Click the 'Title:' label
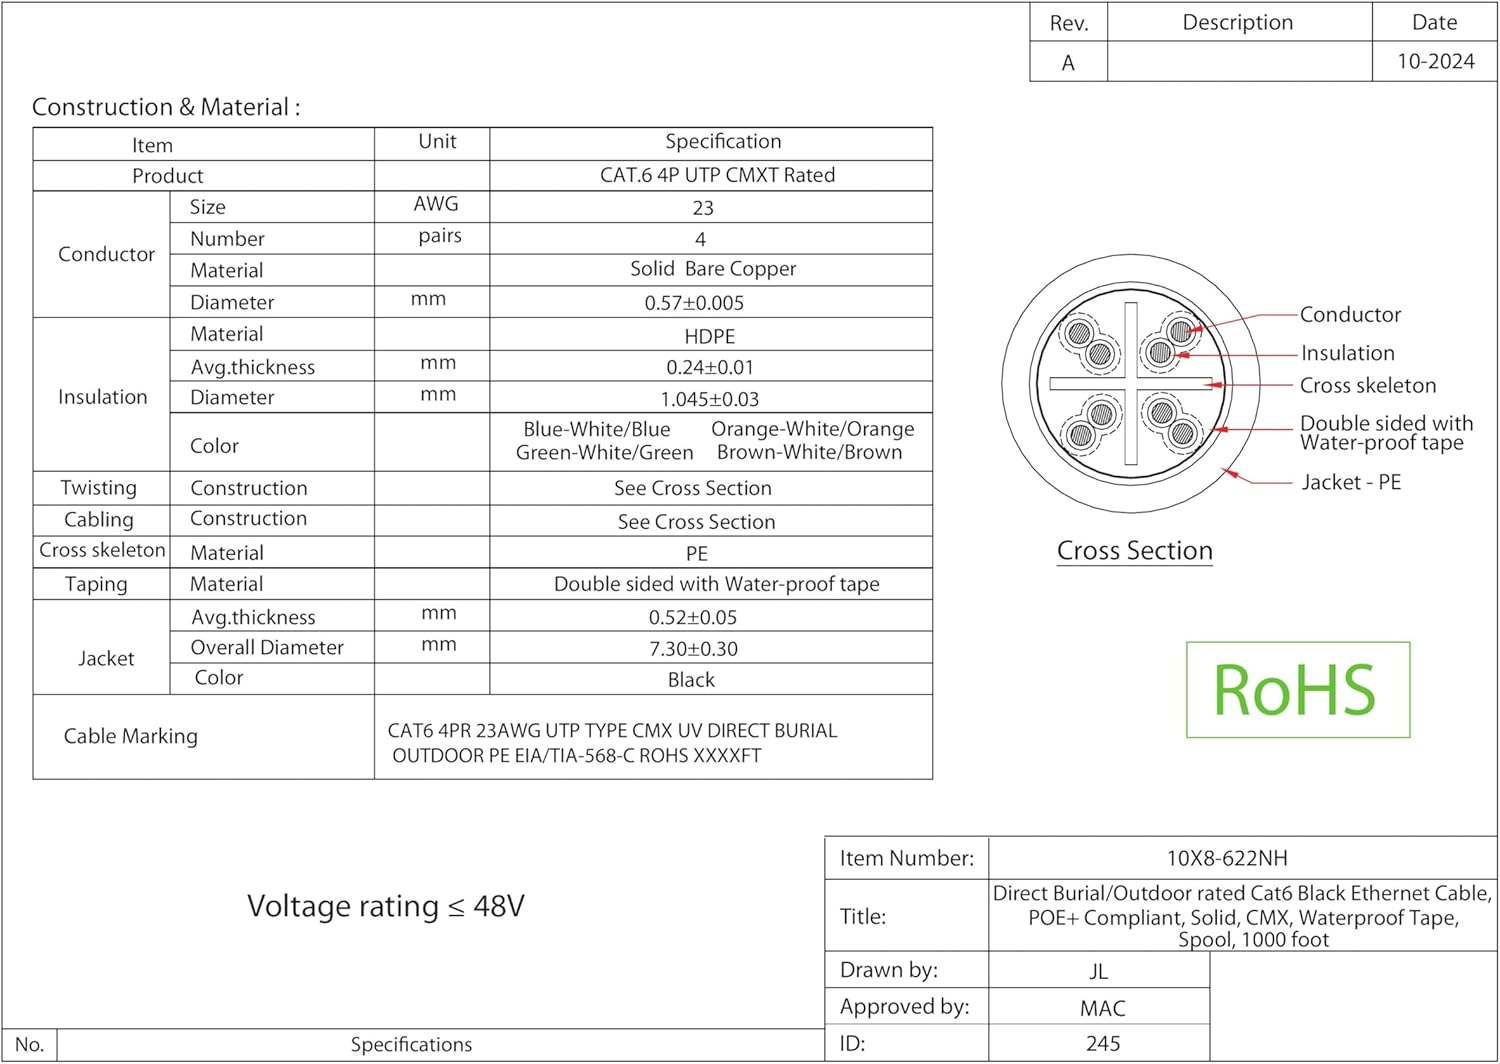1500x1064 pixels. click(863, 917)
